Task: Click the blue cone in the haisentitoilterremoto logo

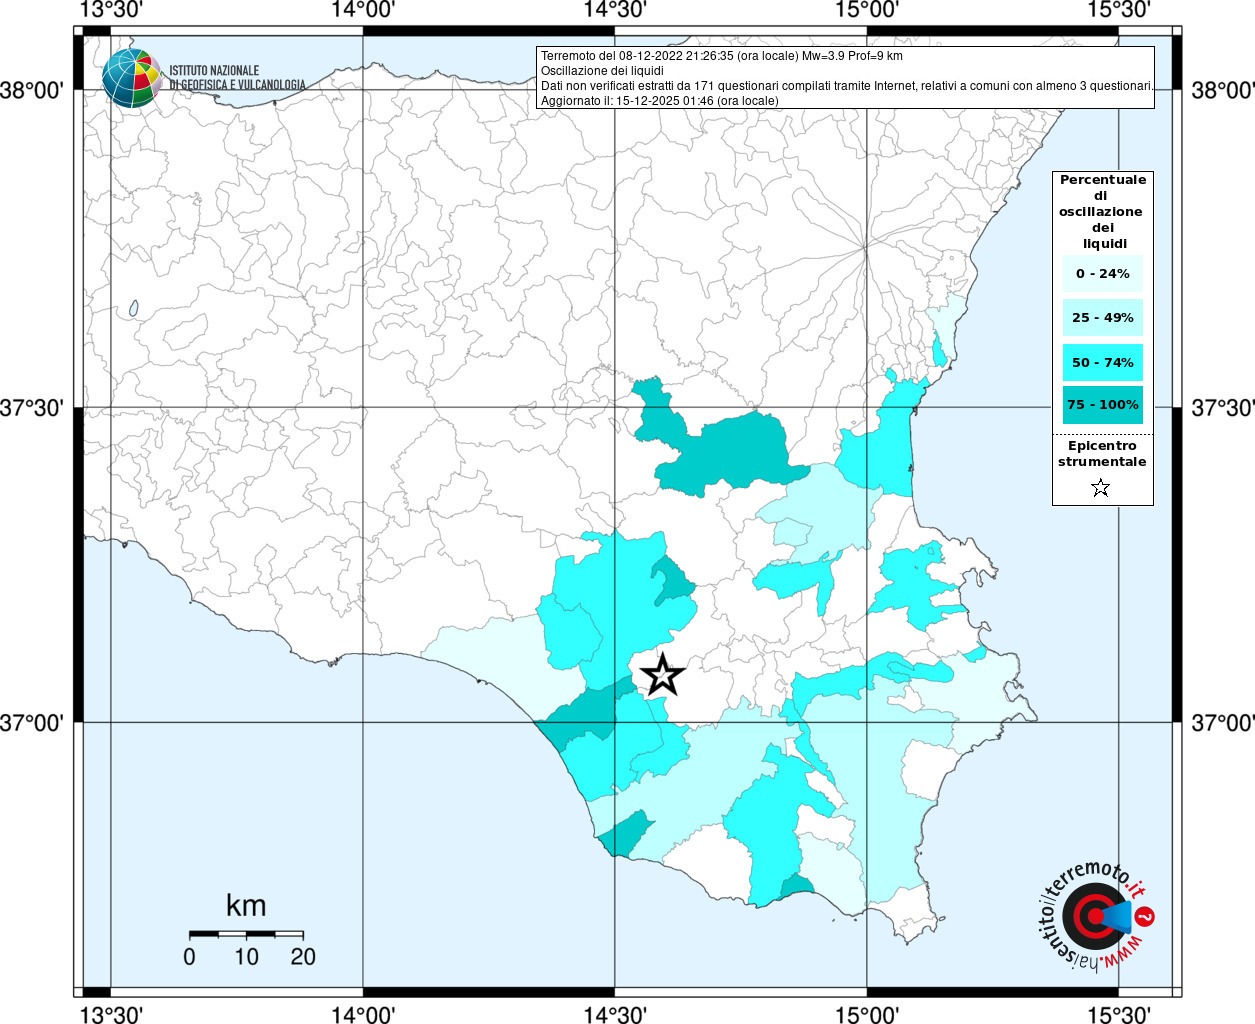Action: point(1116,915)
